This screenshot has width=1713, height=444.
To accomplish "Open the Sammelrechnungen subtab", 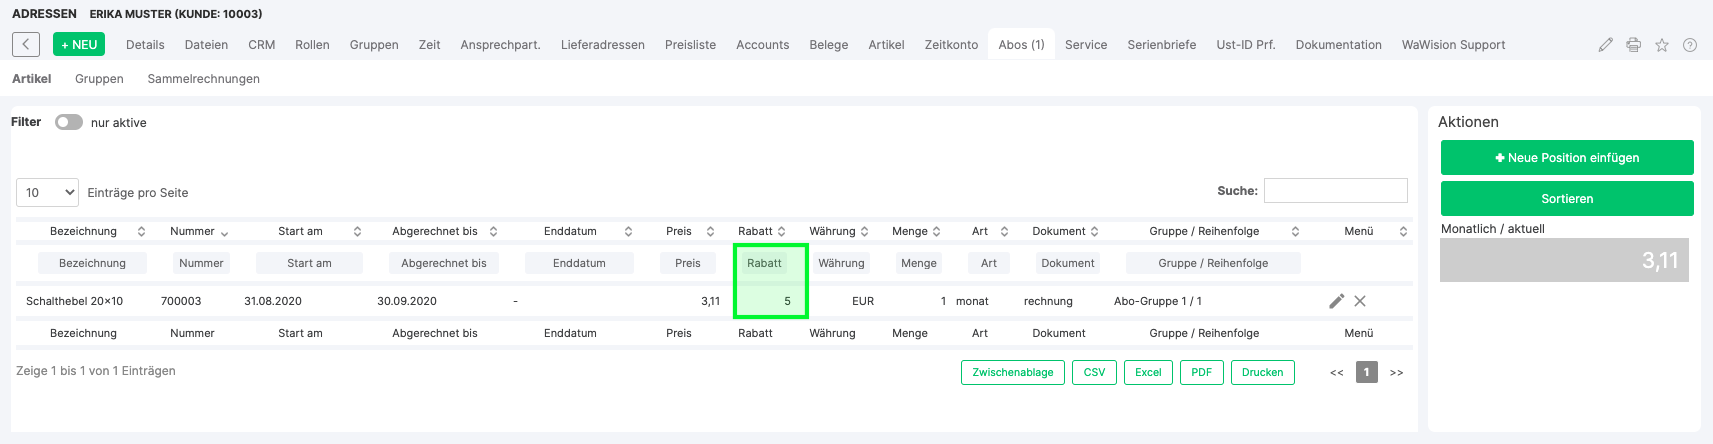I will pyautogui.click(x=203, y=79).
